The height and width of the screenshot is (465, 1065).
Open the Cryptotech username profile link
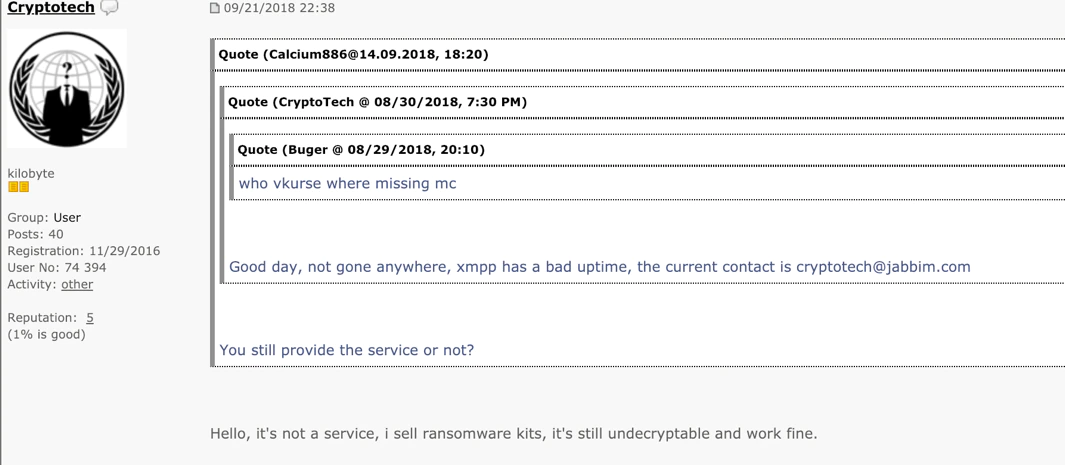pos(51,7)
